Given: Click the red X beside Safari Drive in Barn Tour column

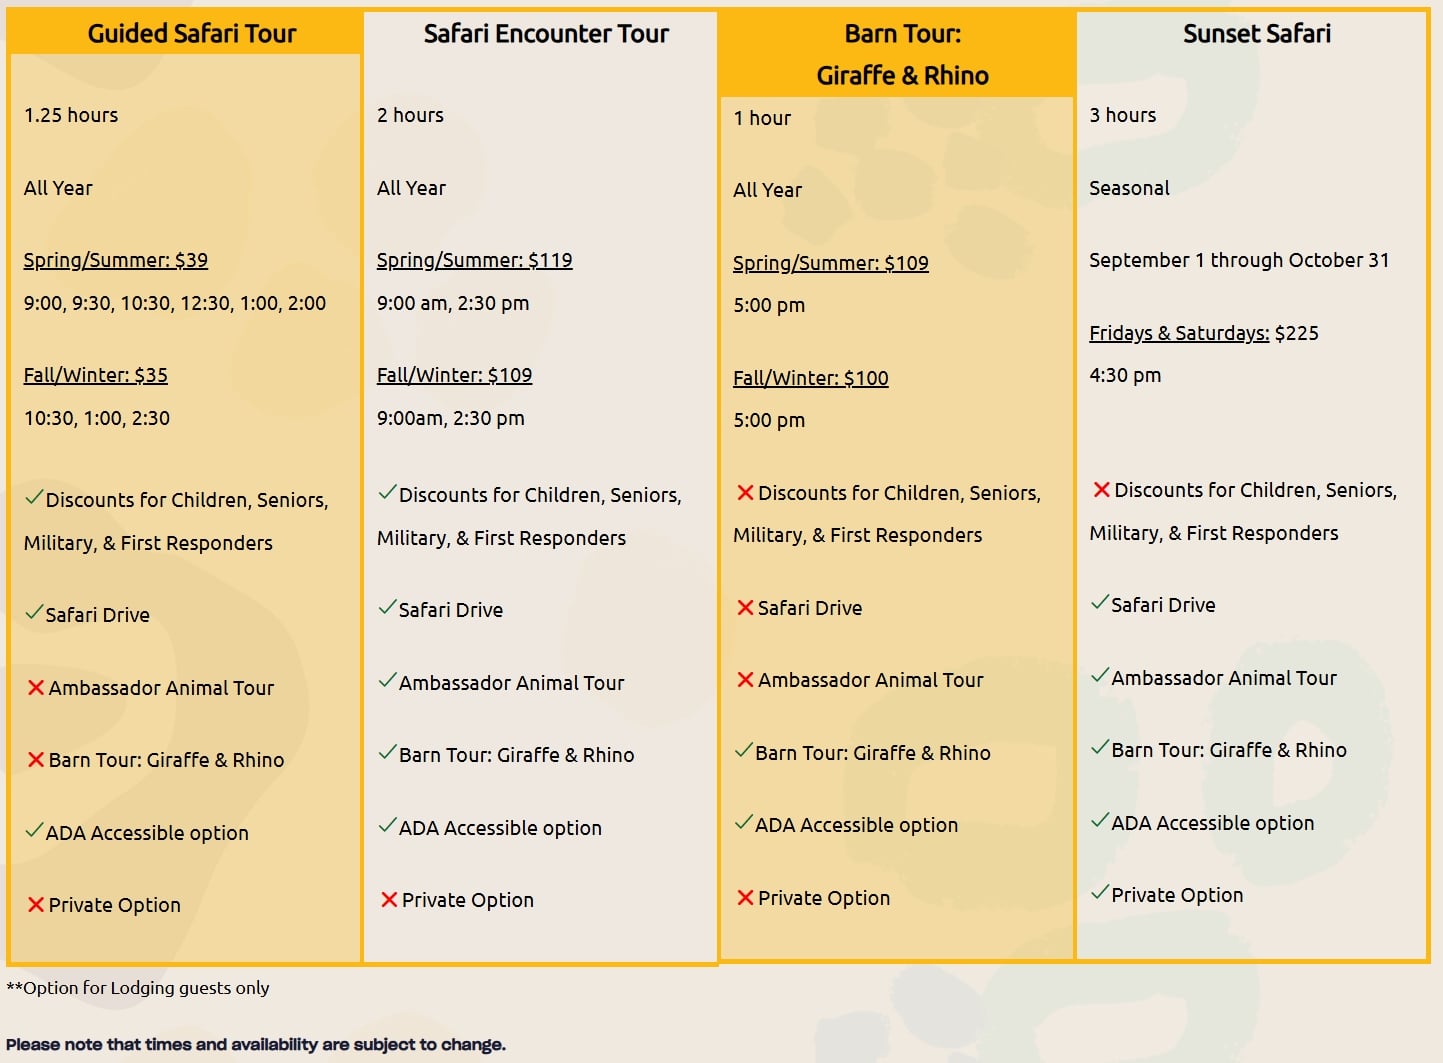Looking at the screenshot, I should click(x=745, y=606).
